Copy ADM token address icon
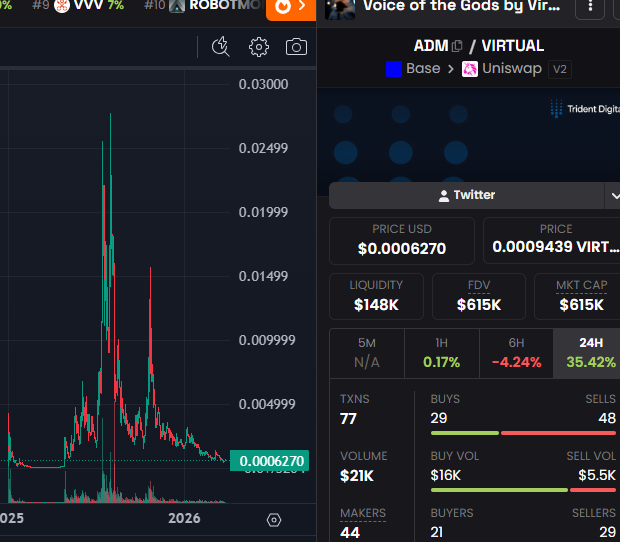Image resolution: width=620 pixels, height=542 pixels. coord(457,46)
